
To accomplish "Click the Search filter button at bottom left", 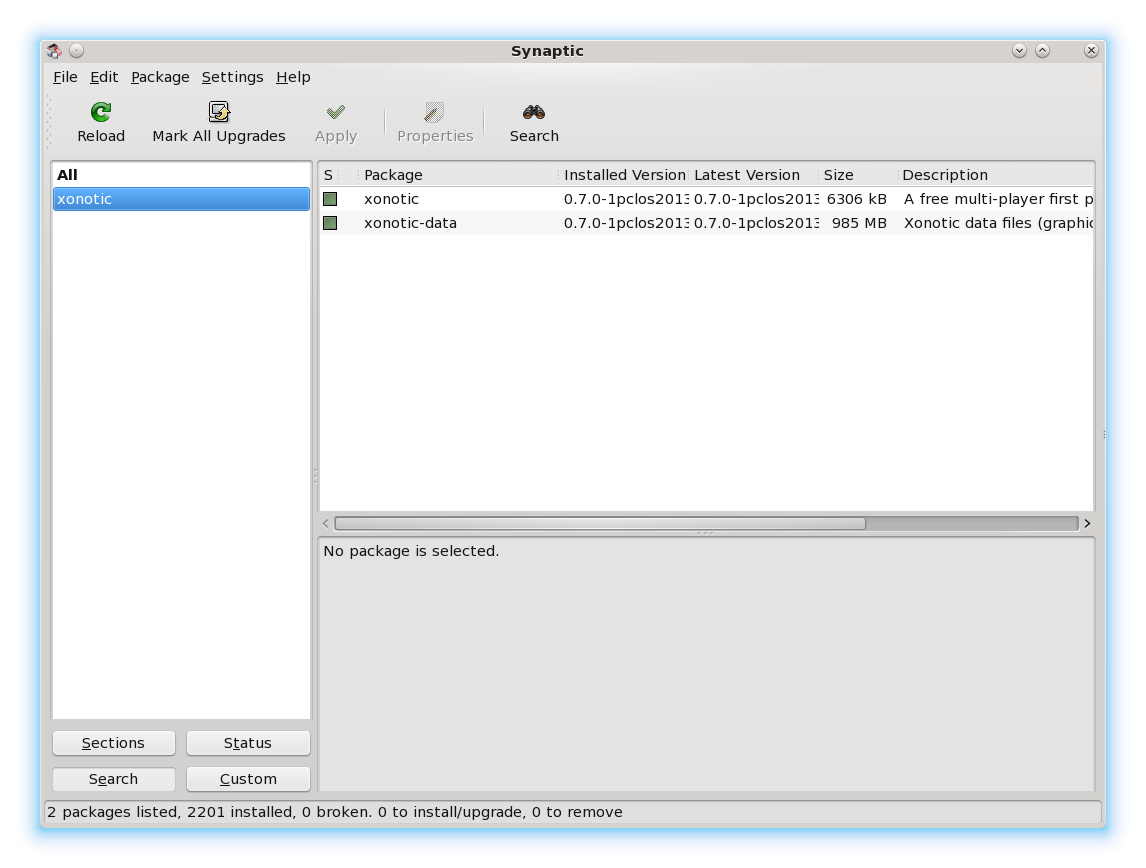I will tap(113, 779).
